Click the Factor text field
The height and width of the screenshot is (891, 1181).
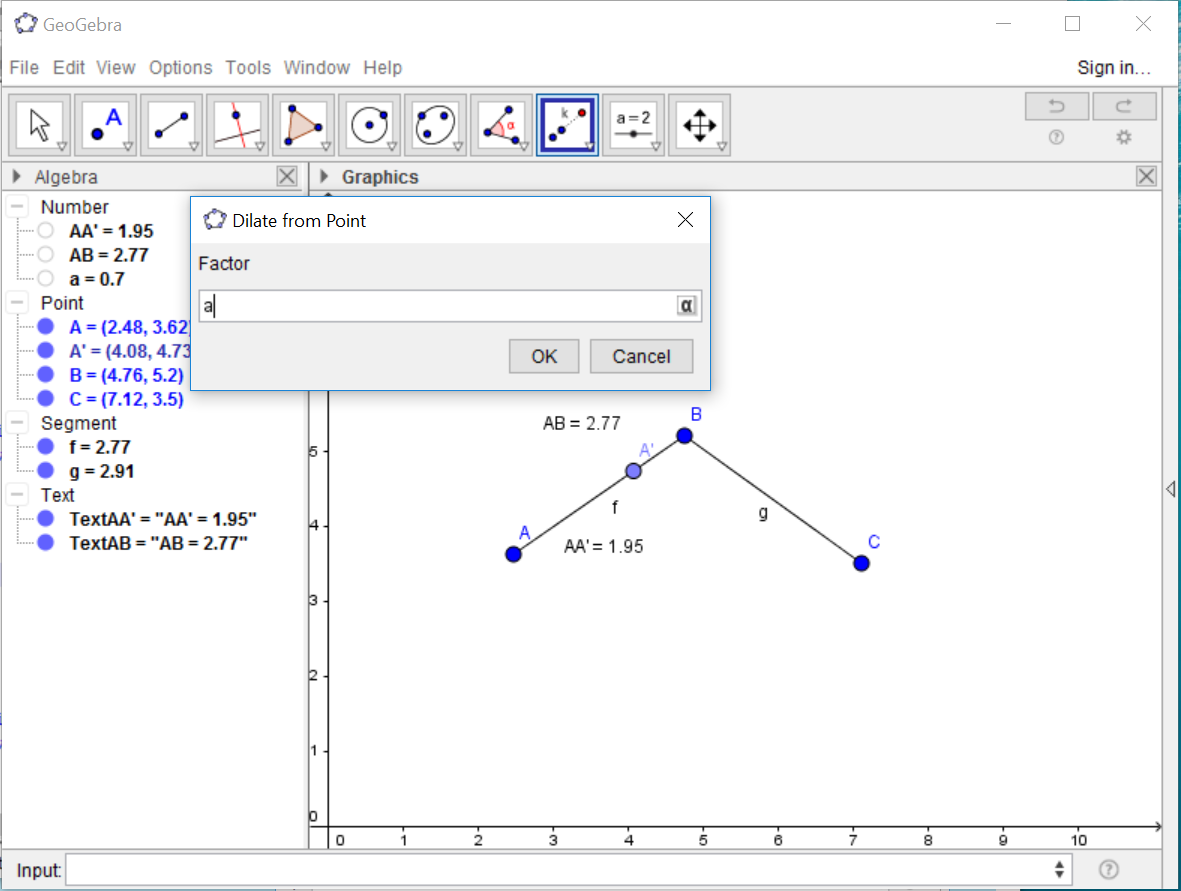[x=438, y=306]
